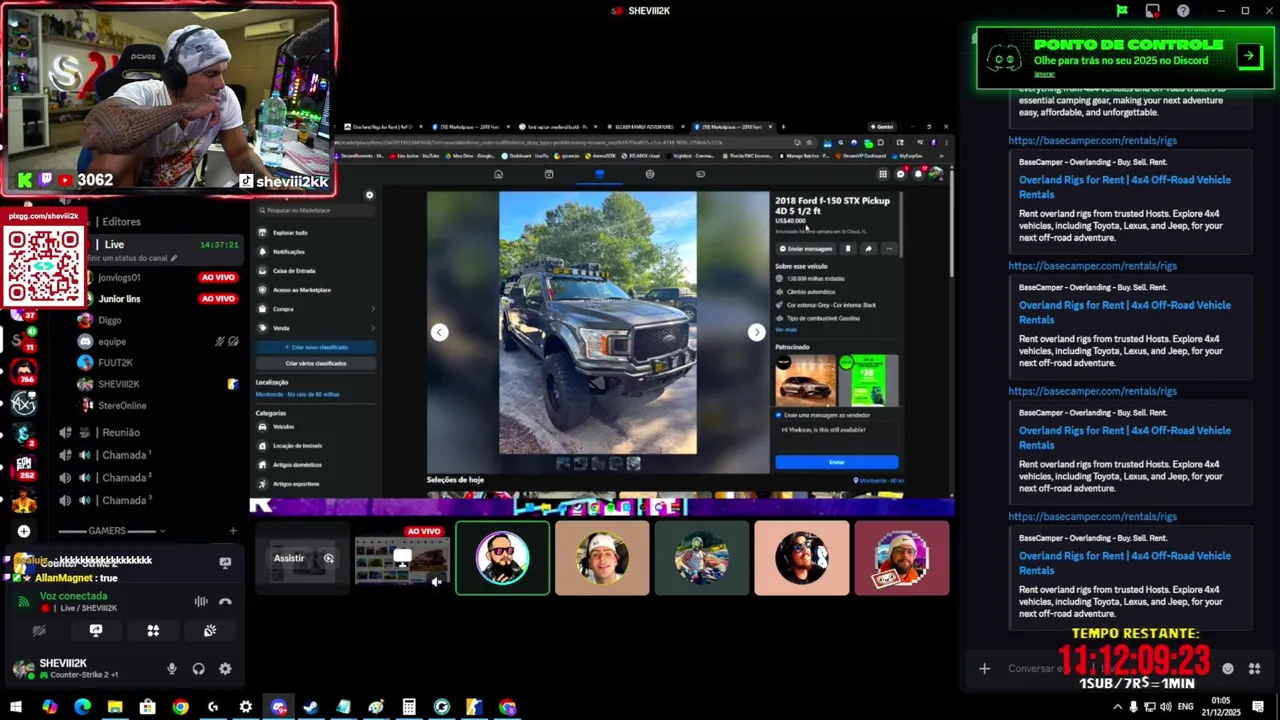This screenshot has width=1280, height=720.
Task: Open soundboard button in voice panel
Action: tap(210, 631)
